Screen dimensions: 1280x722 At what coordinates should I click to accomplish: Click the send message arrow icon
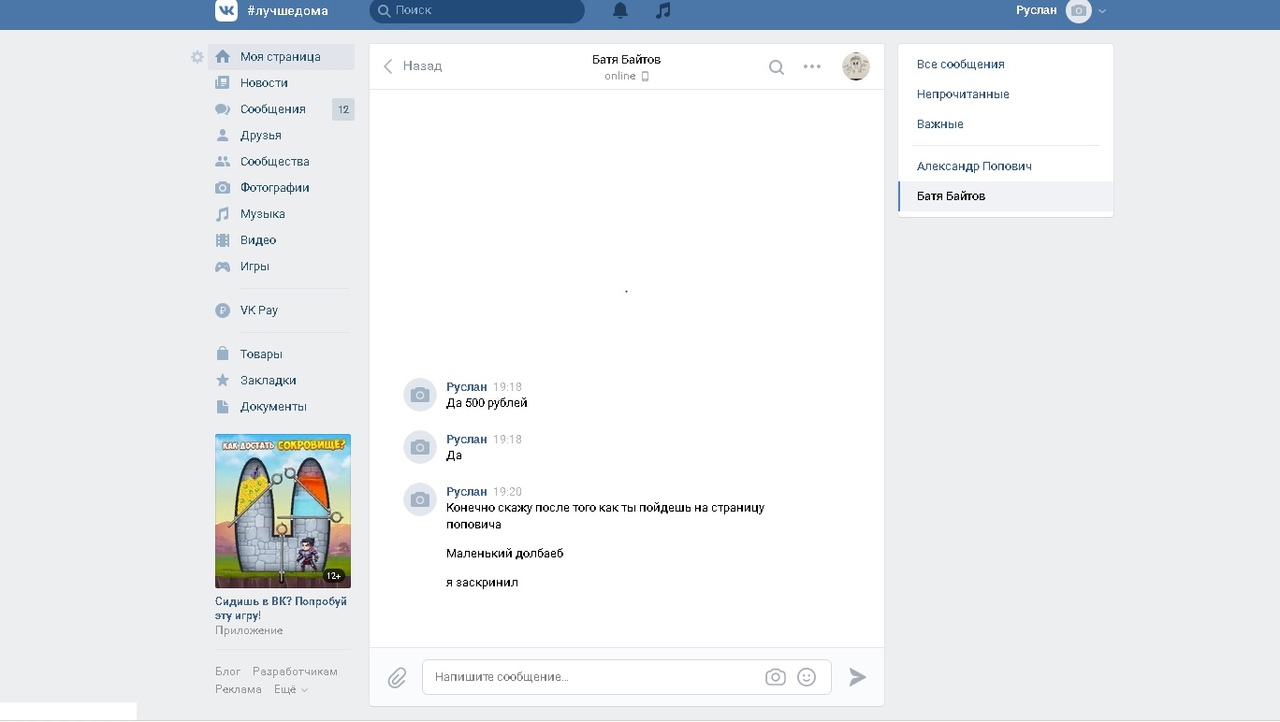tap(857, 677)
